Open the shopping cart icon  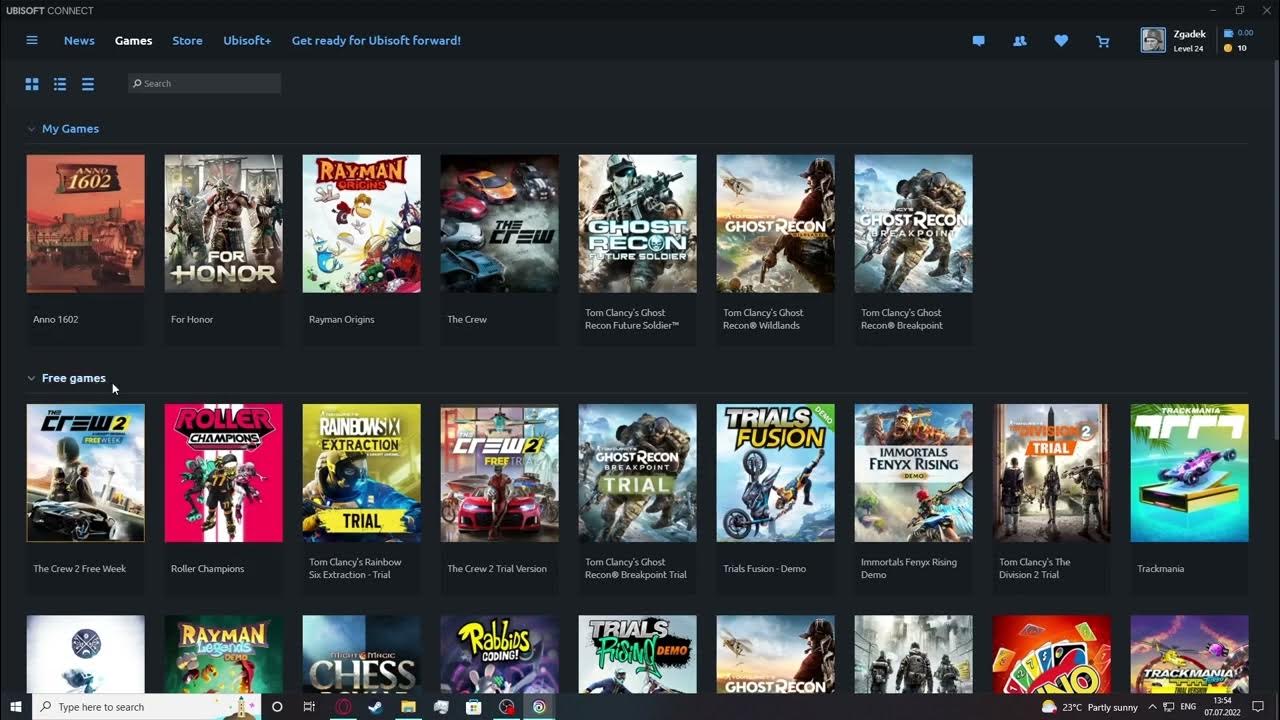click(1103, 41)
